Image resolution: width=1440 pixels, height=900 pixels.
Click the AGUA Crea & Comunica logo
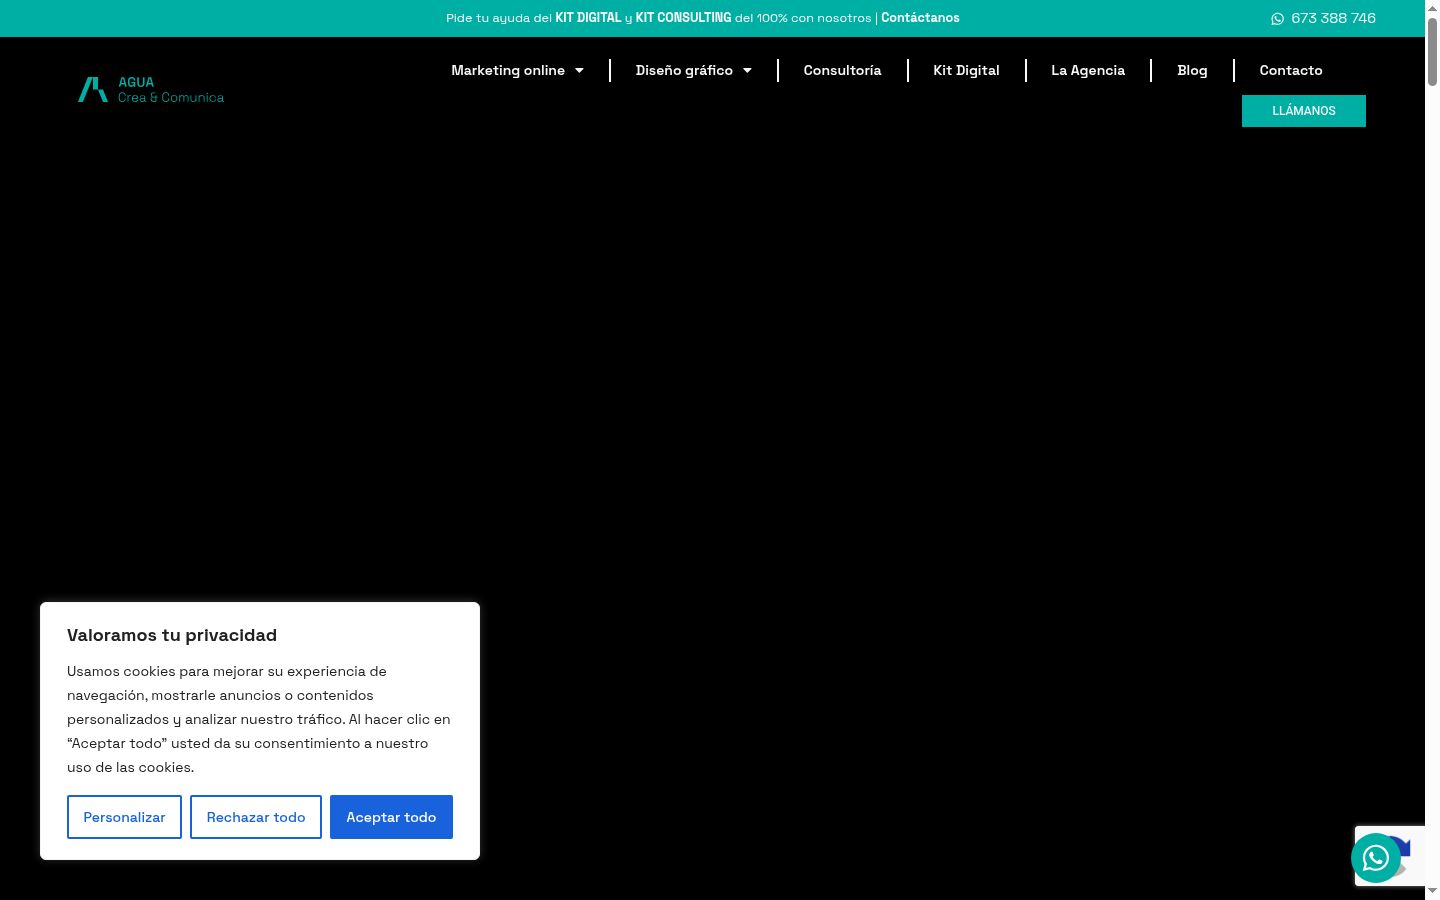151,90
